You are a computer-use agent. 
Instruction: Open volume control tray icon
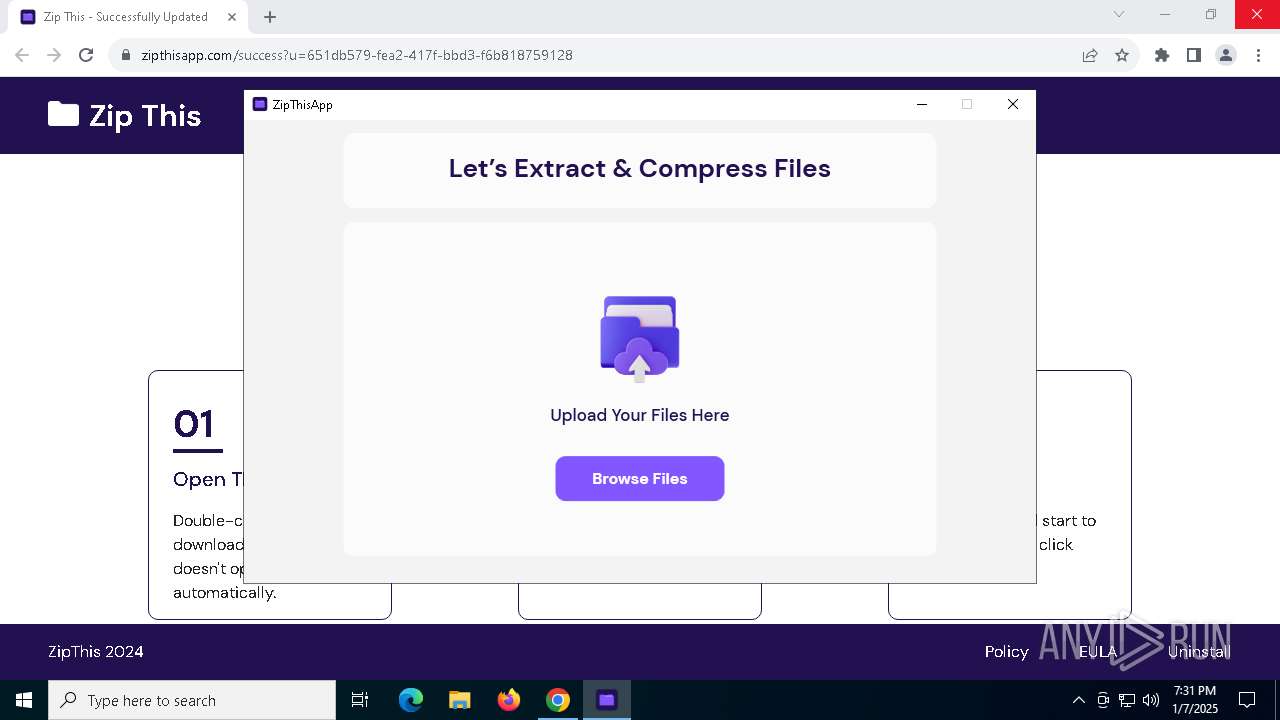coord(1151,700)
